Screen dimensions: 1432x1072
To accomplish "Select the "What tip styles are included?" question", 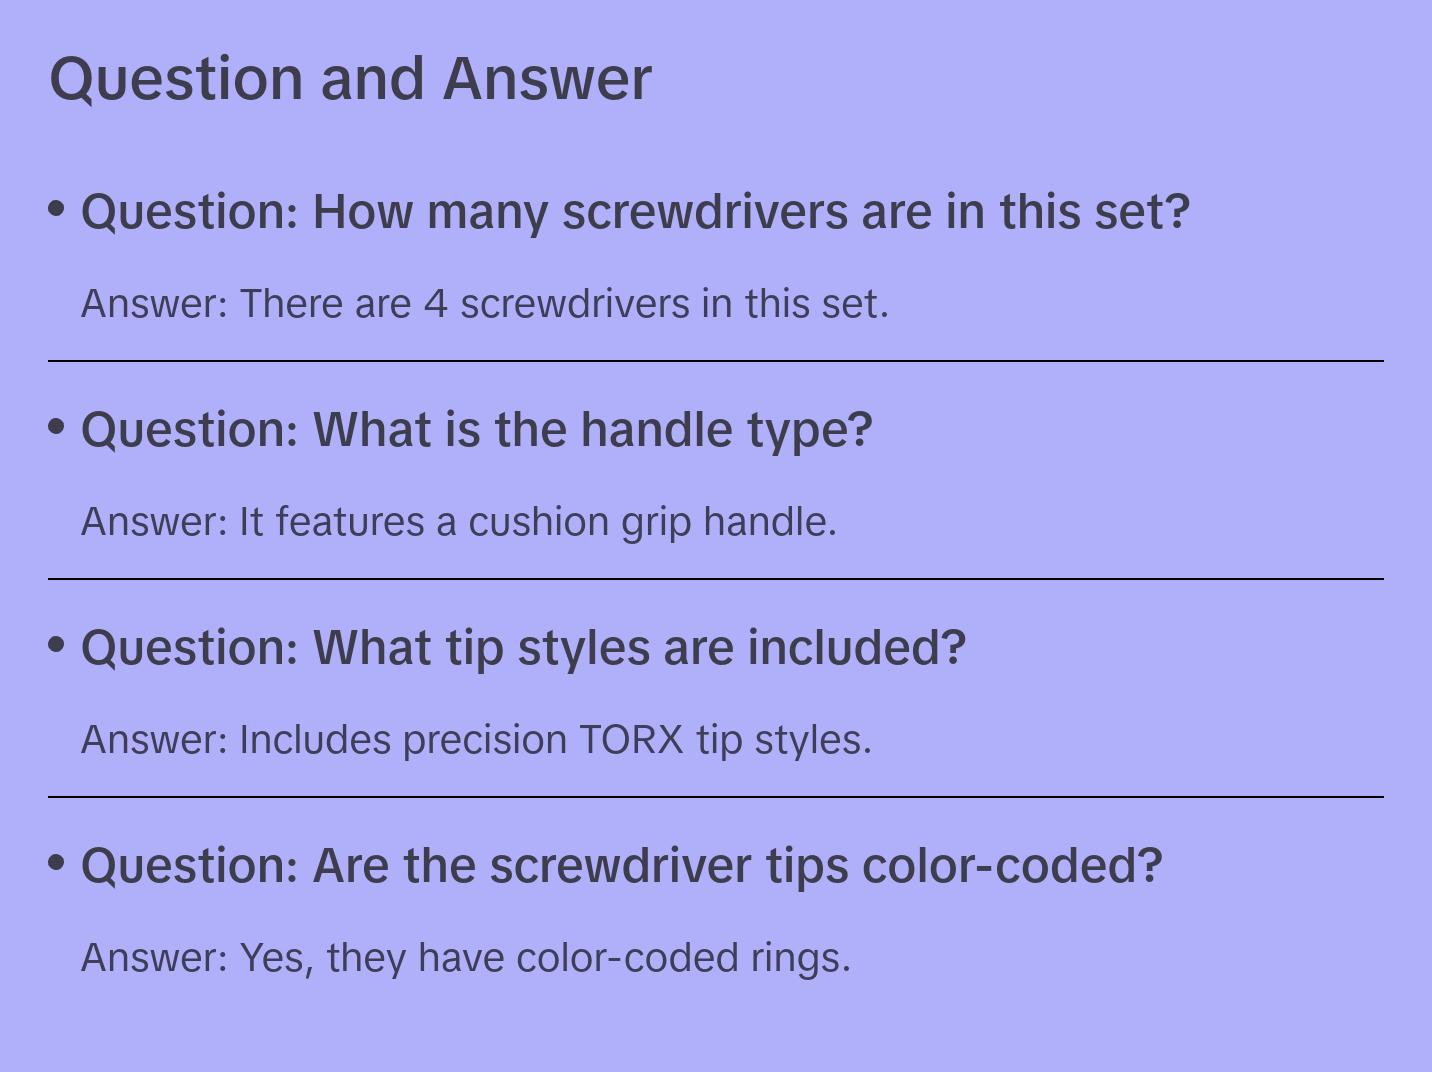I will [x=523, y=648].
